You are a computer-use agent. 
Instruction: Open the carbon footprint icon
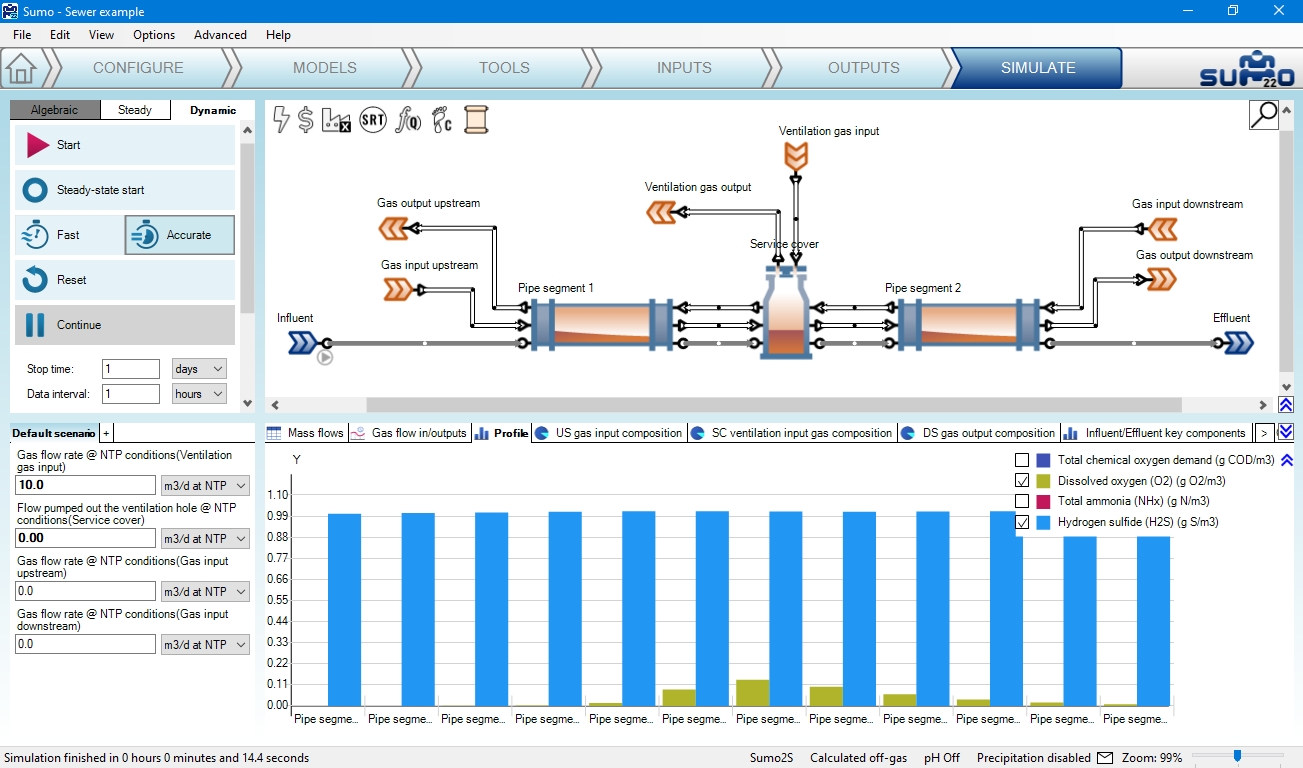click(441, 120)
